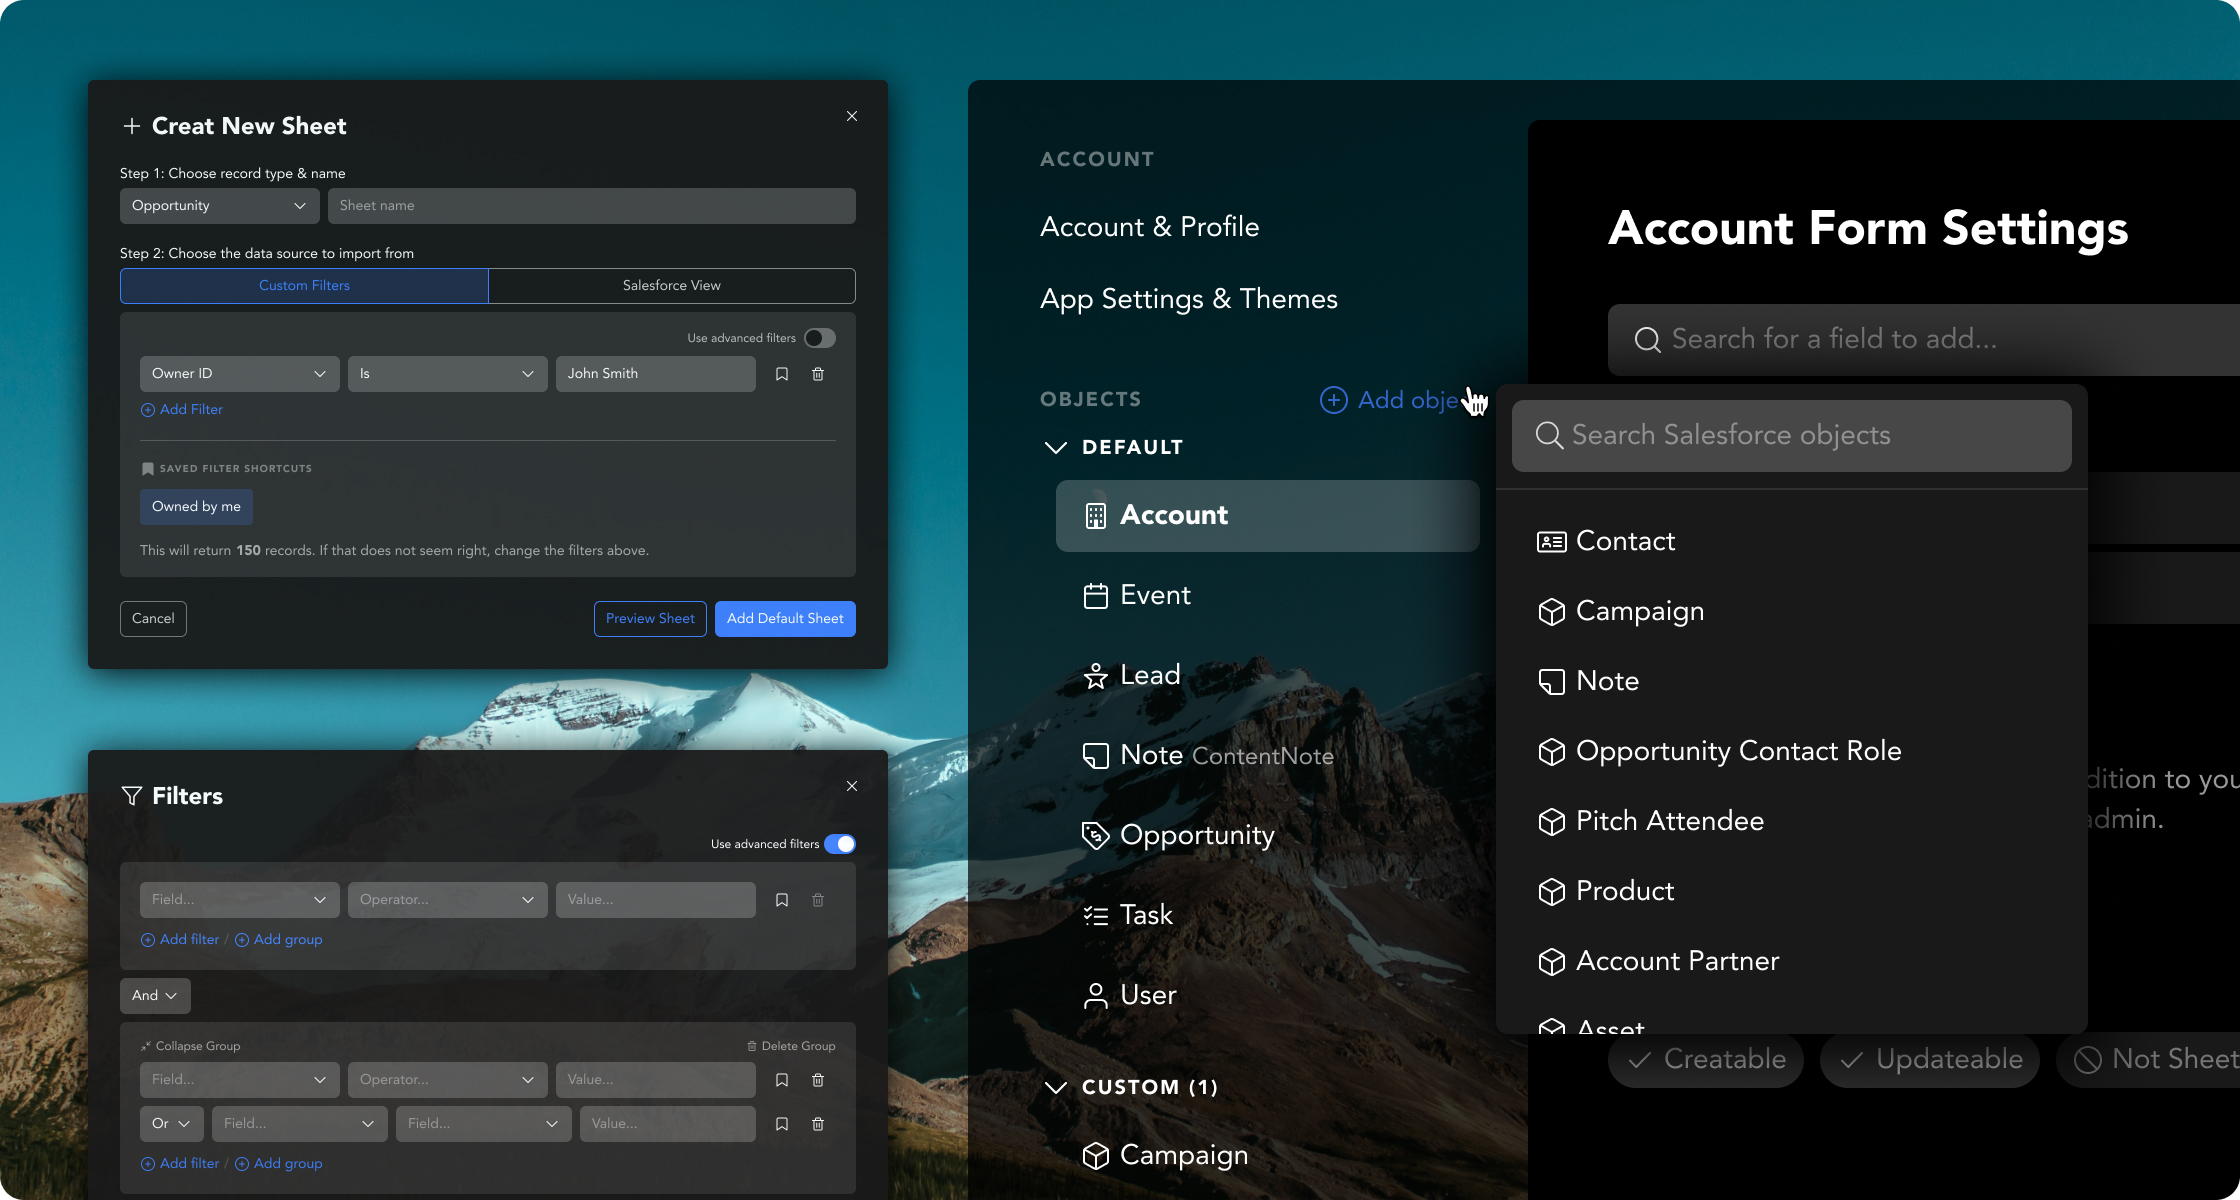
Task: Toggle the Creatable filter chip
Action: (1705, 1060)
